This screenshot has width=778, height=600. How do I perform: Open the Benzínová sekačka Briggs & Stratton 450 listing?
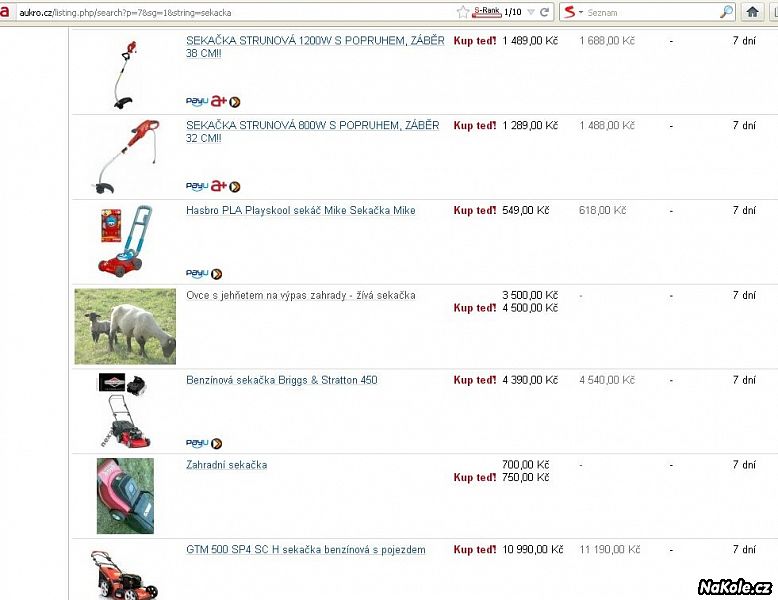tap(281, 380)
